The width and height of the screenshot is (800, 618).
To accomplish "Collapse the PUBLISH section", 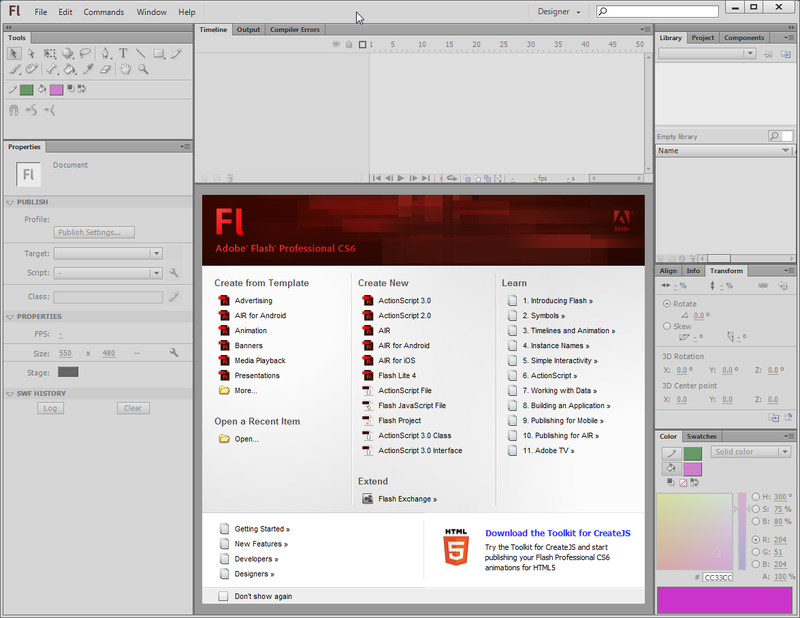I will coord(10,202).
